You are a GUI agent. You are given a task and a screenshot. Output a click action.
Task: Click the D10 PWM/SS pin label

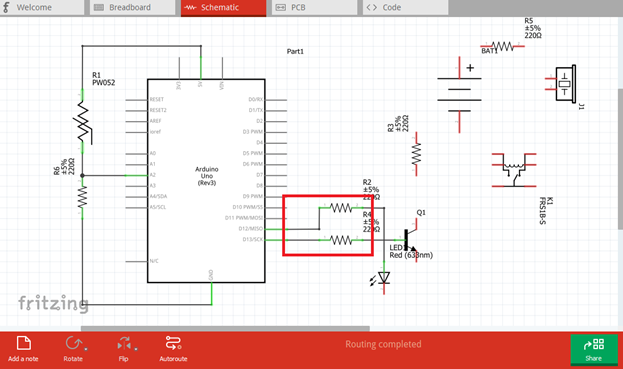click(248, 207)
